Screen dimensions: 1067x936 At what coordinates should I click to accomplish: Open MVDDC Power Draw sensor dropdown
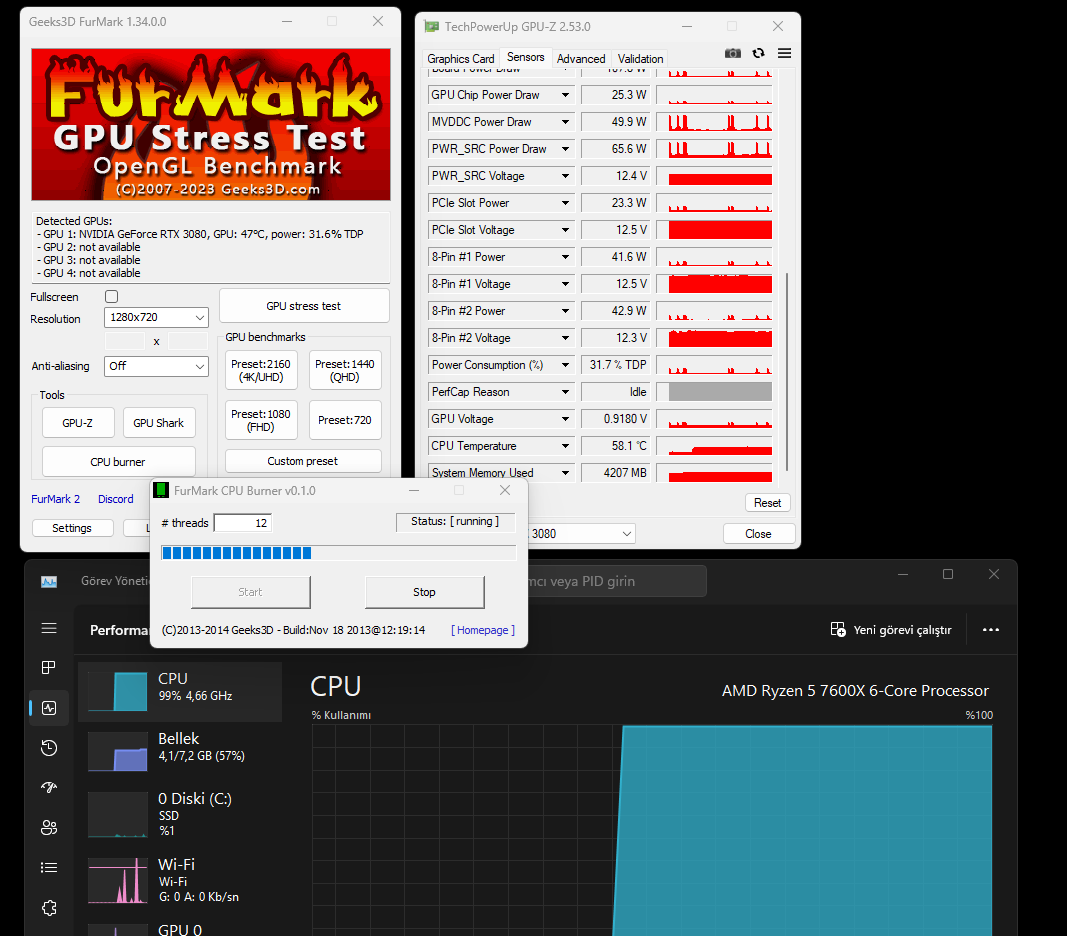(565, 122)
